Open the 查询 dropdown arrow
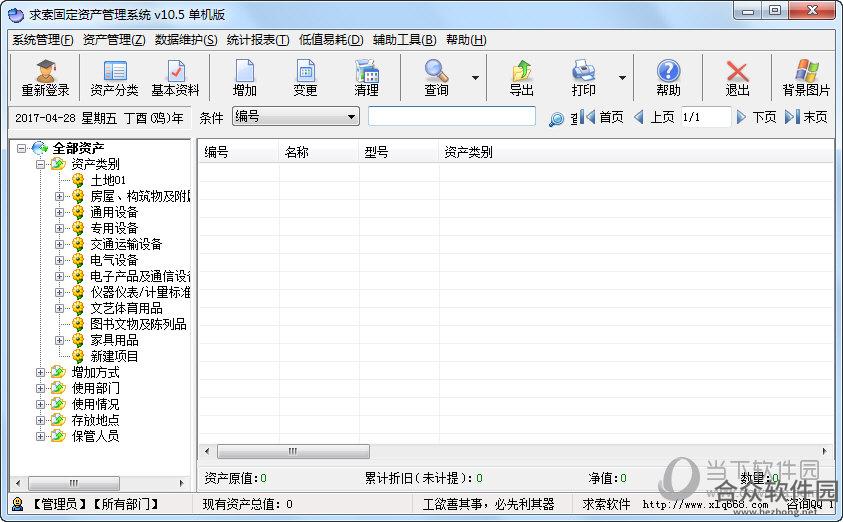This screenshot has width=843, height=522. 475,78
